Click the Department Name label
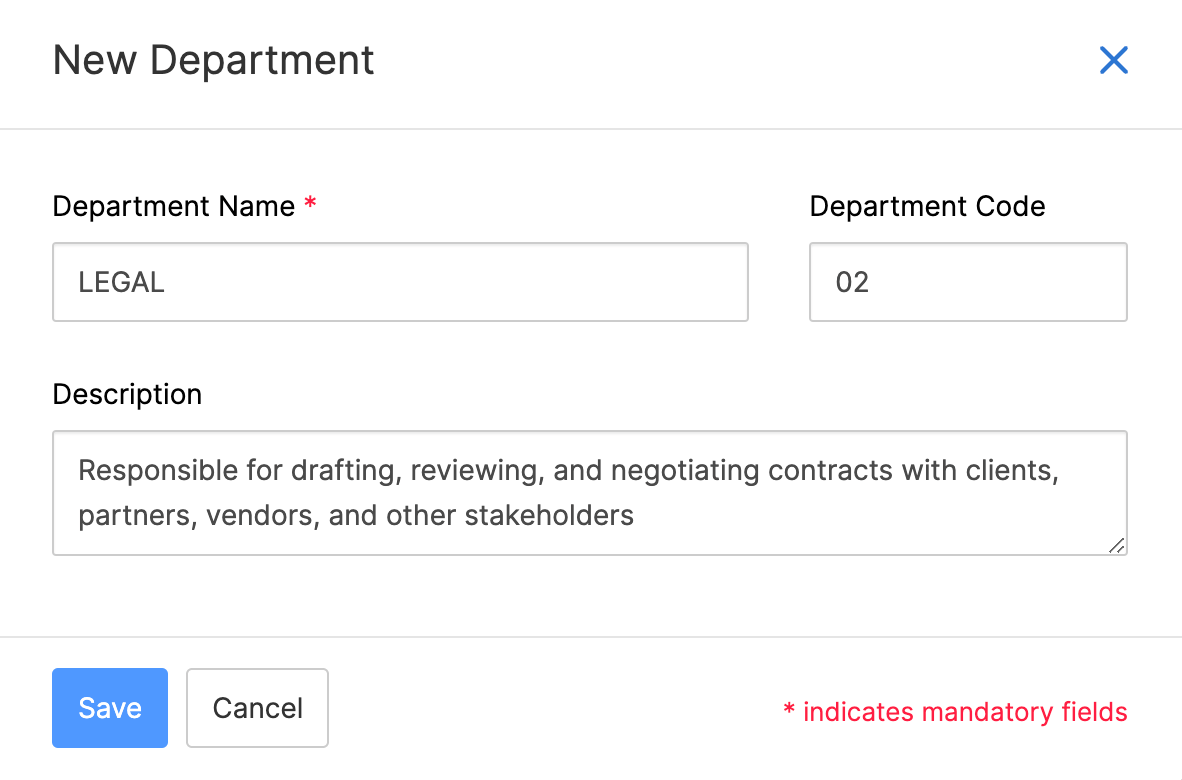Image resolution: width=1182 pixels, height=780 pixels. (x=173, y=207)
